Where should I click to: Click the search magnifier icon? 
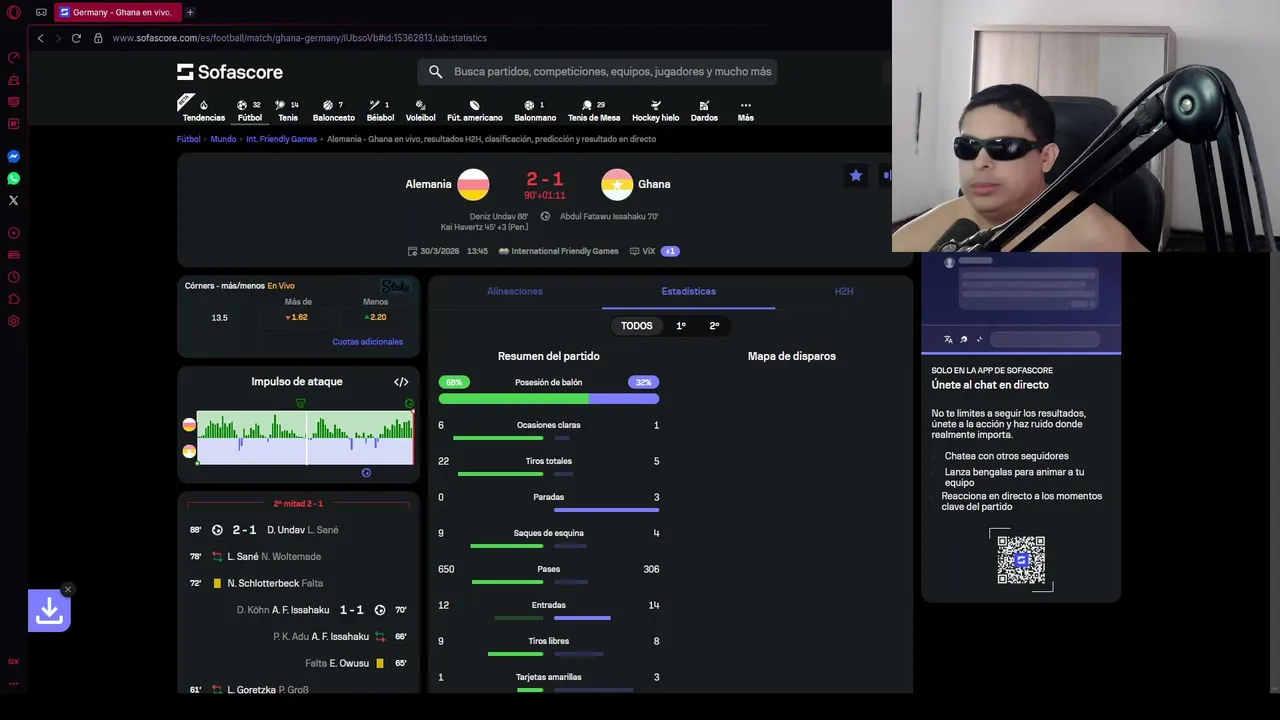pos(435,72)
